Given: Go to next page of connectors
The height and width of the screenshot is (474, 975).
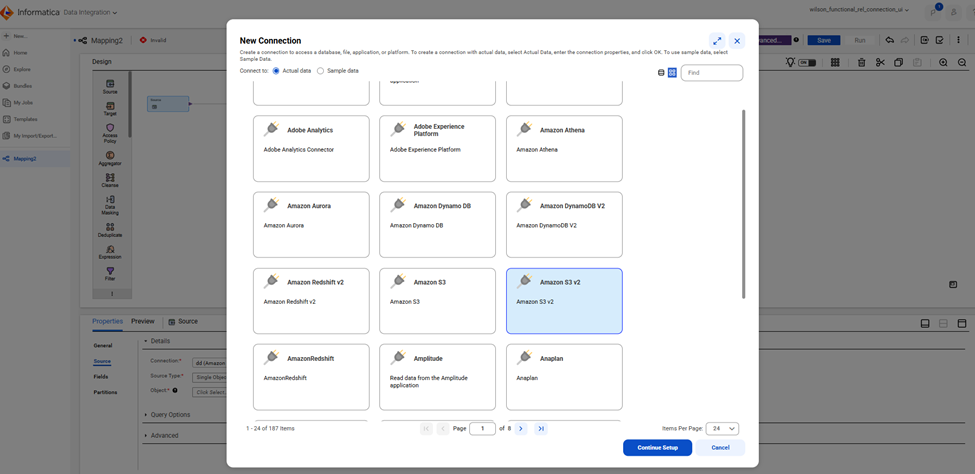Looking at the screenshot, I should click(x=521, y=429).
